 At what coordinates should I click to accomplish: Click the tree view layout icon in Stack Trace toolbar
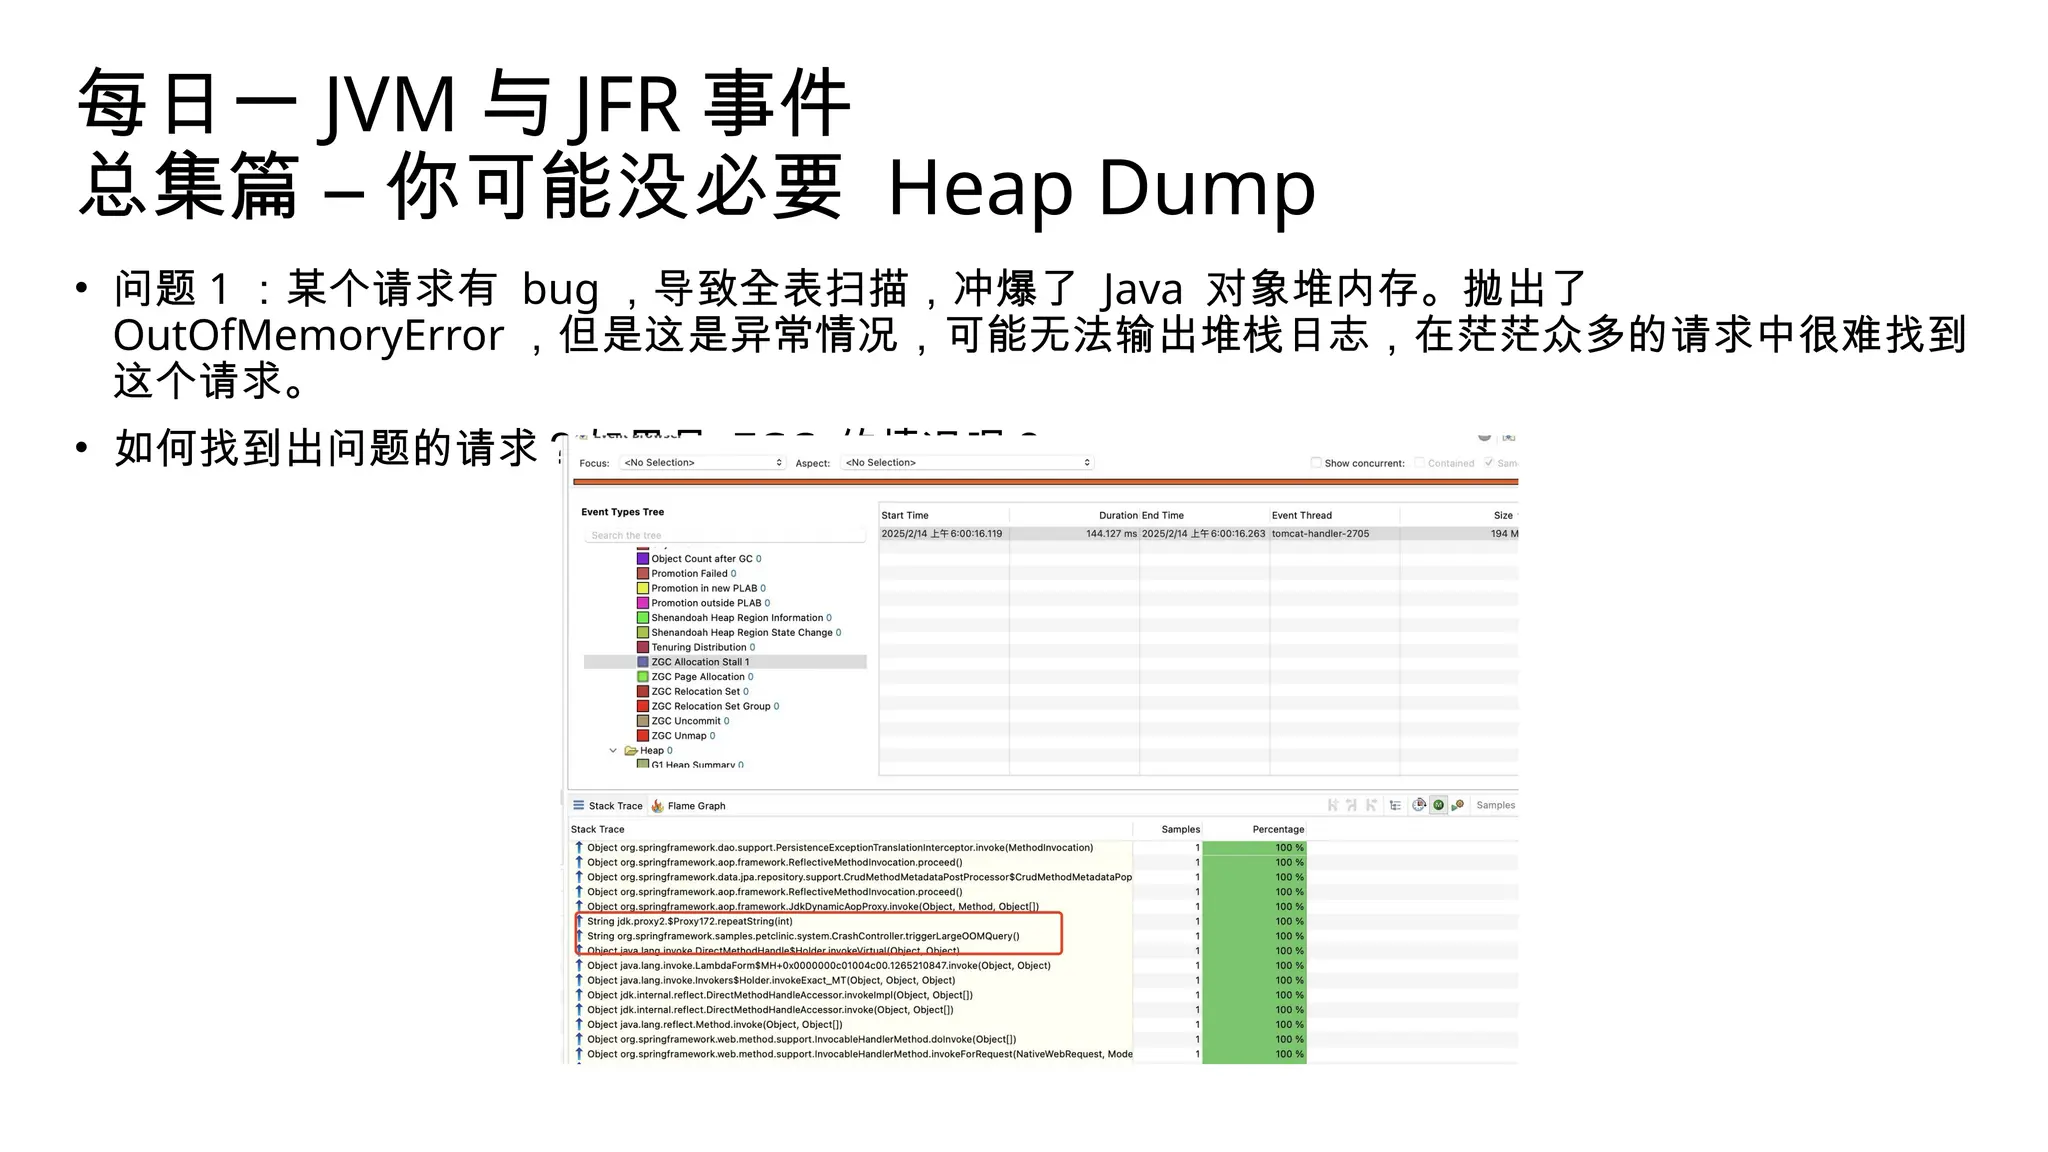[1395, 805]
